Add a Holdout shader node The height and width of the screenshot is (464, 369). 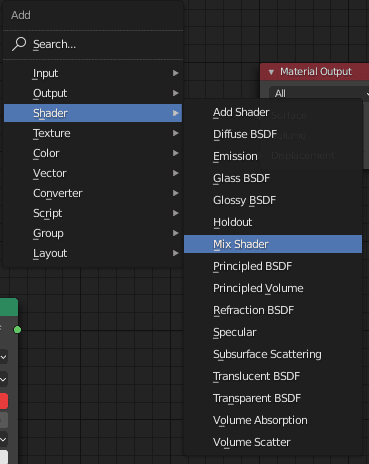273,222
